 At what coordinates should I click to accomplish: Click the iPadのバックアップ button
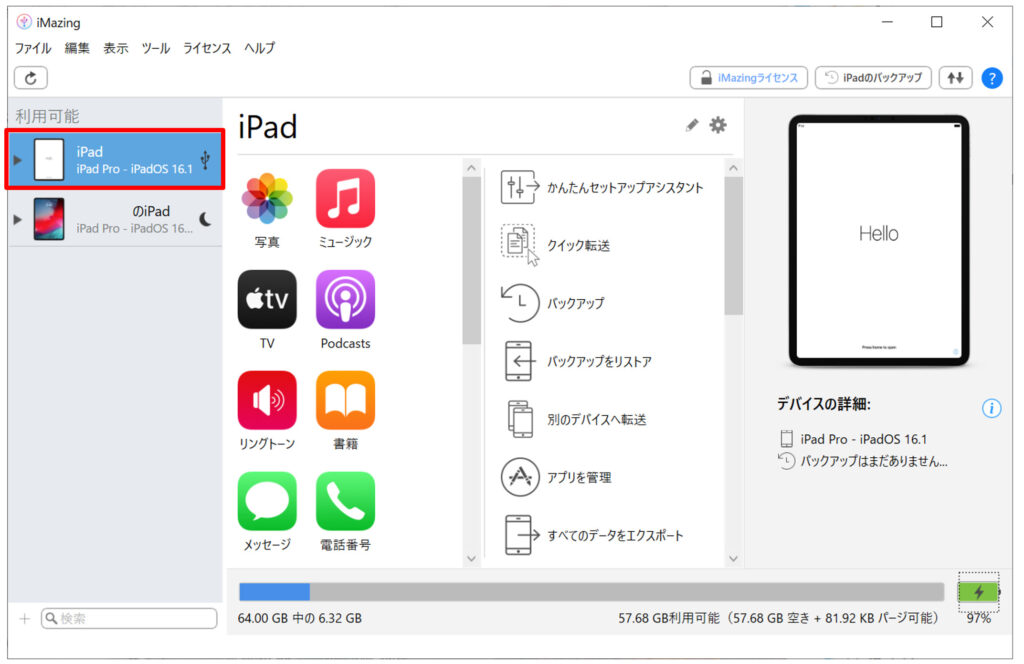click(873, 78)
